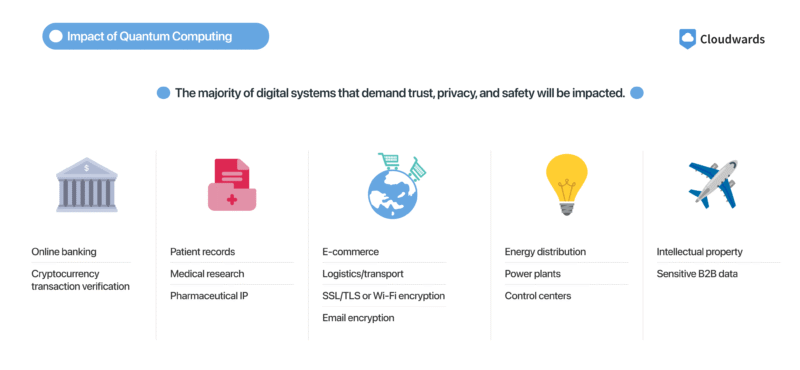This screenshot has height=370, width=800.
Task: Click the white circle in the title pill
Action: [x=57, y=36]
